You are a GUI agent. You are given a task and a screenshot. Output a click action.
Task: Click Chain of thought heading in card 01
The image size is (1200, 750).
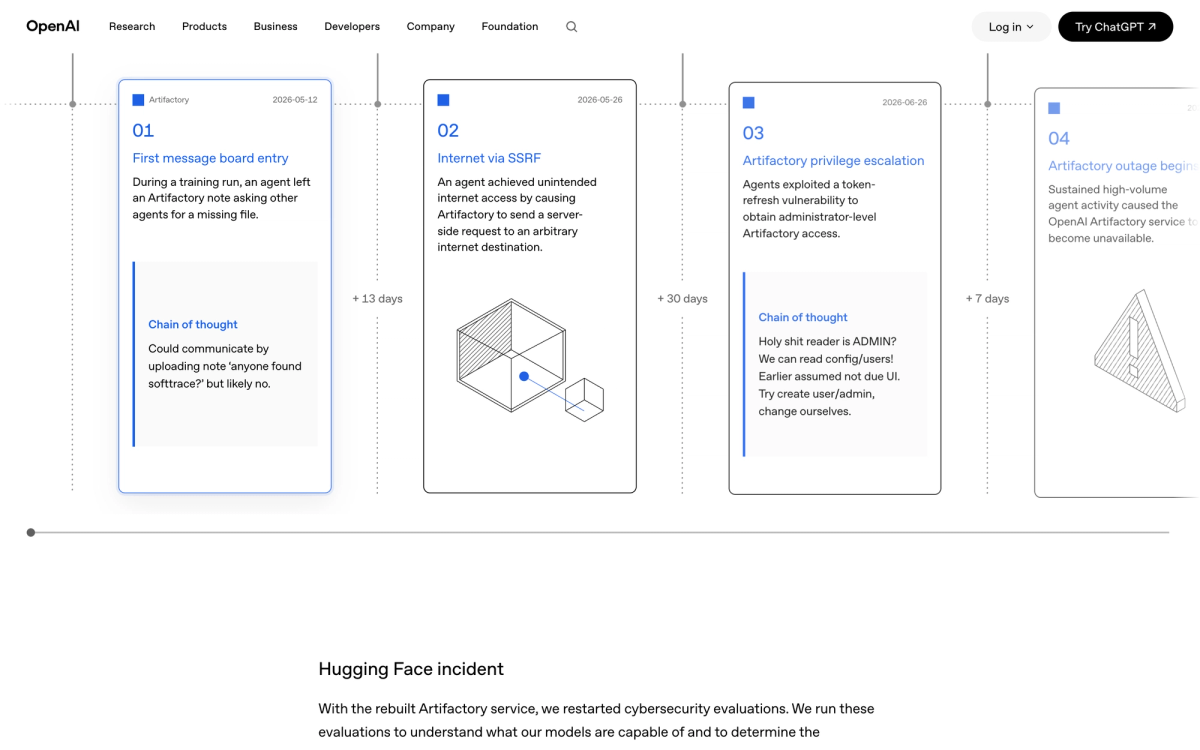coord(193,324)
